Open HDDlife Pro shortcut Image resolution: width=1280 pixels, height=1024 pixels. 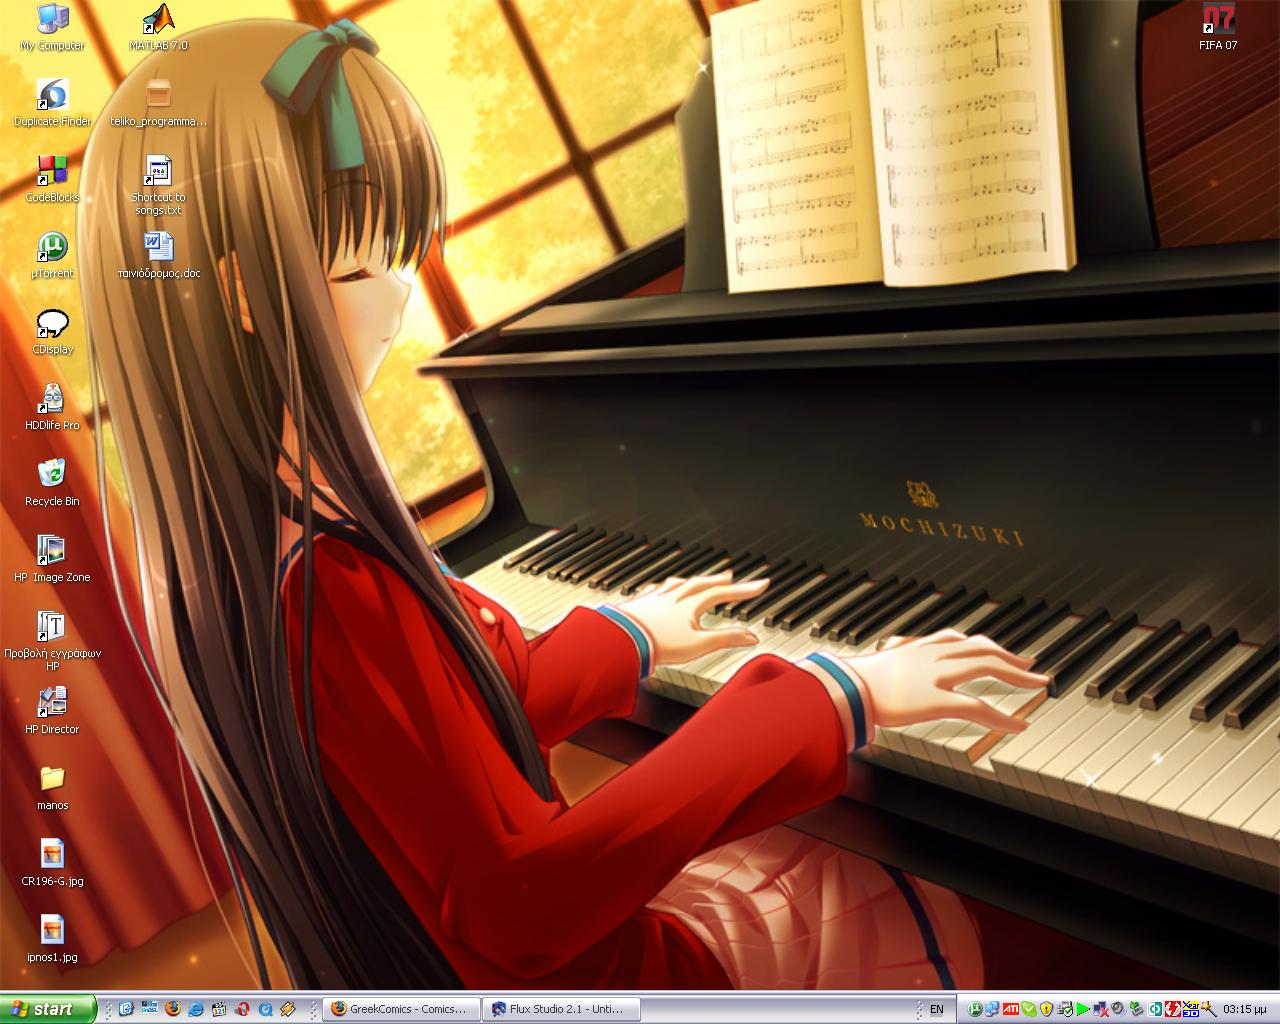[x=52, y=407]
